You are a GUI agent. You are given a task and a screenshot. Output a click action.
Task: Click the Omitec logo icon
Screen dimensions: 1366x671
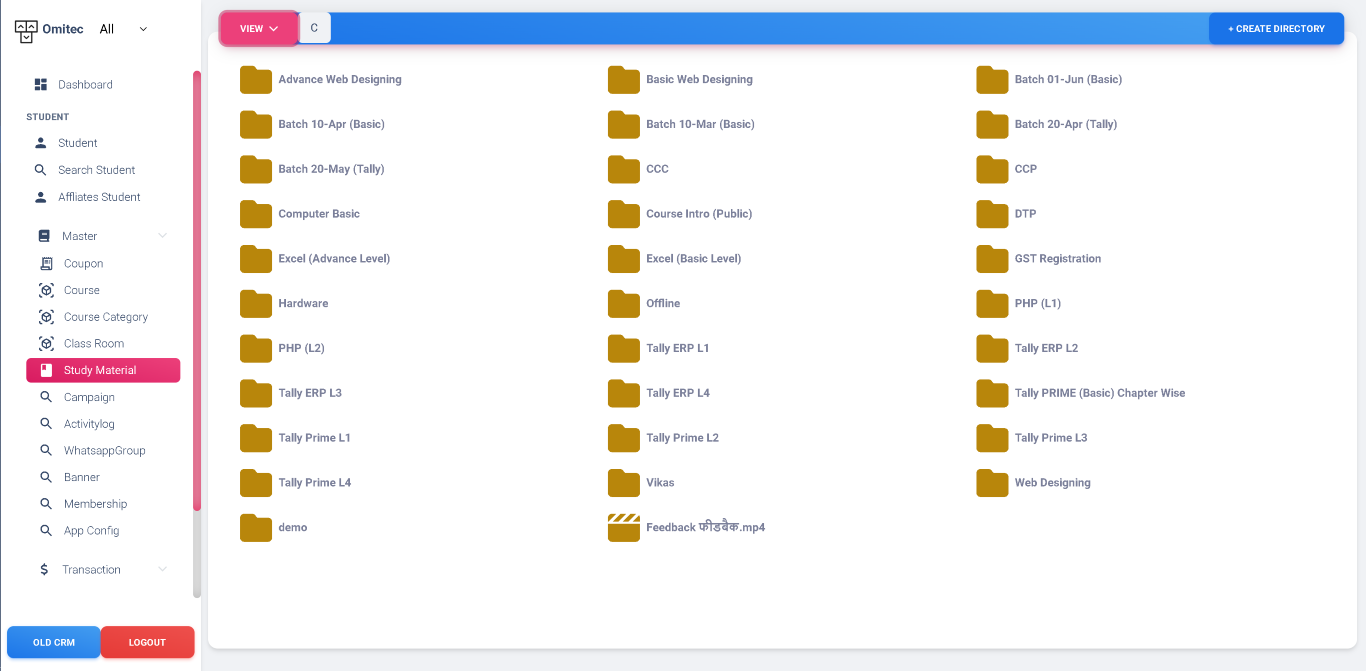26,30
